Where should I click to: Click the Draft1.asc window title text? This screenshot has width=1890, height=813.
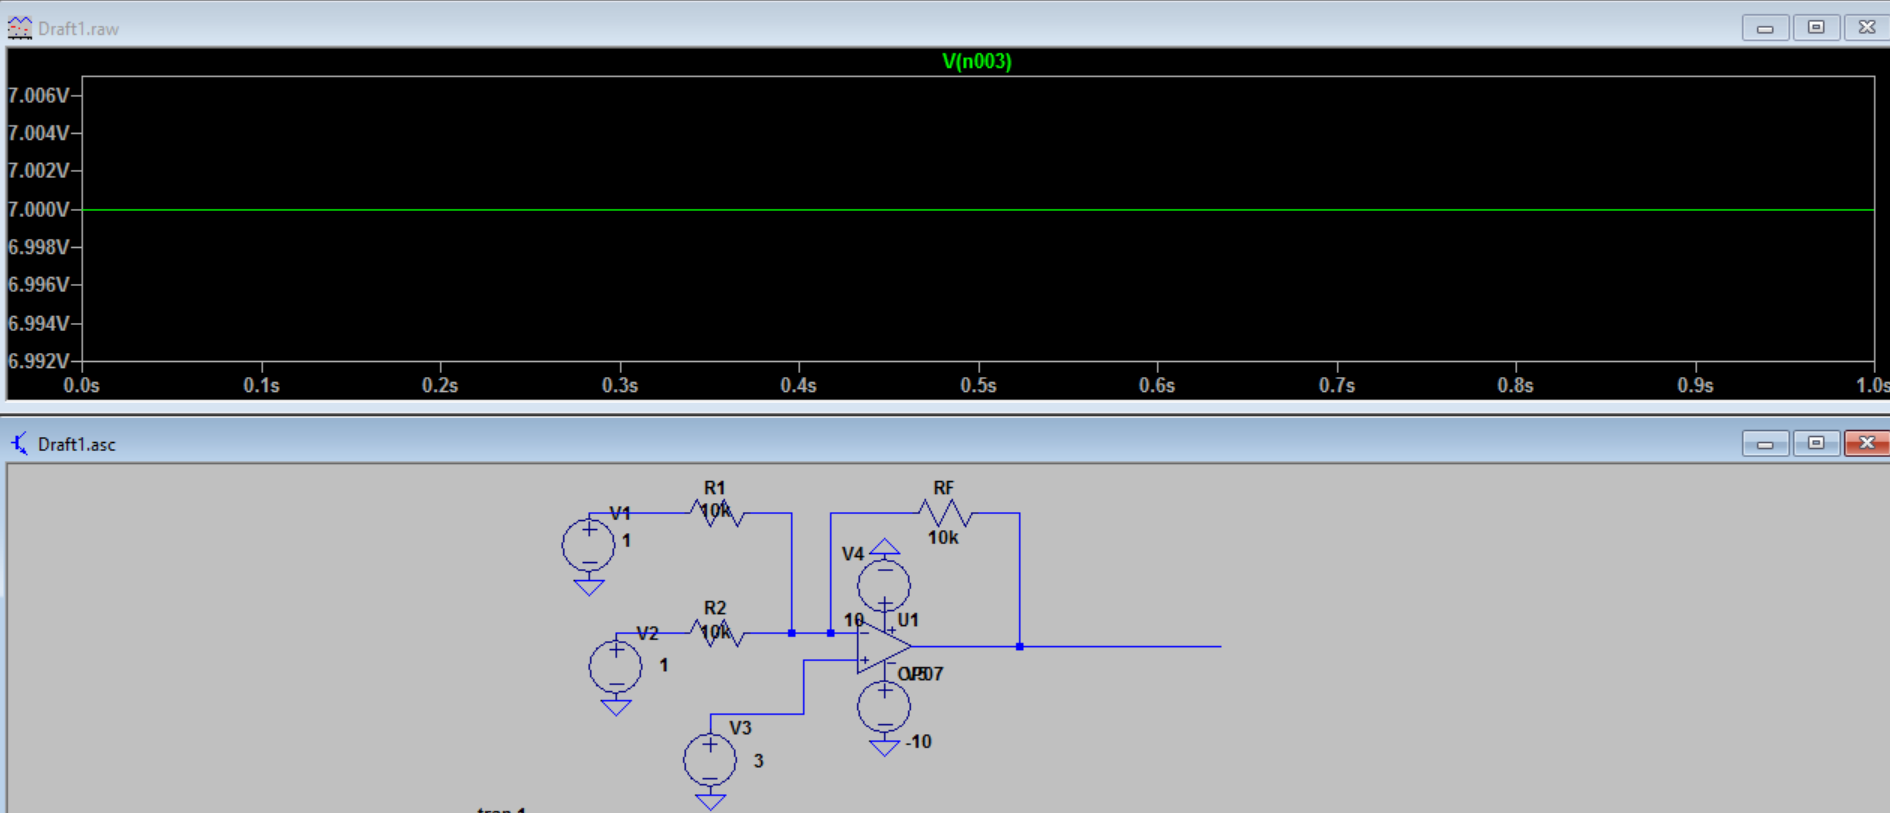77,444
